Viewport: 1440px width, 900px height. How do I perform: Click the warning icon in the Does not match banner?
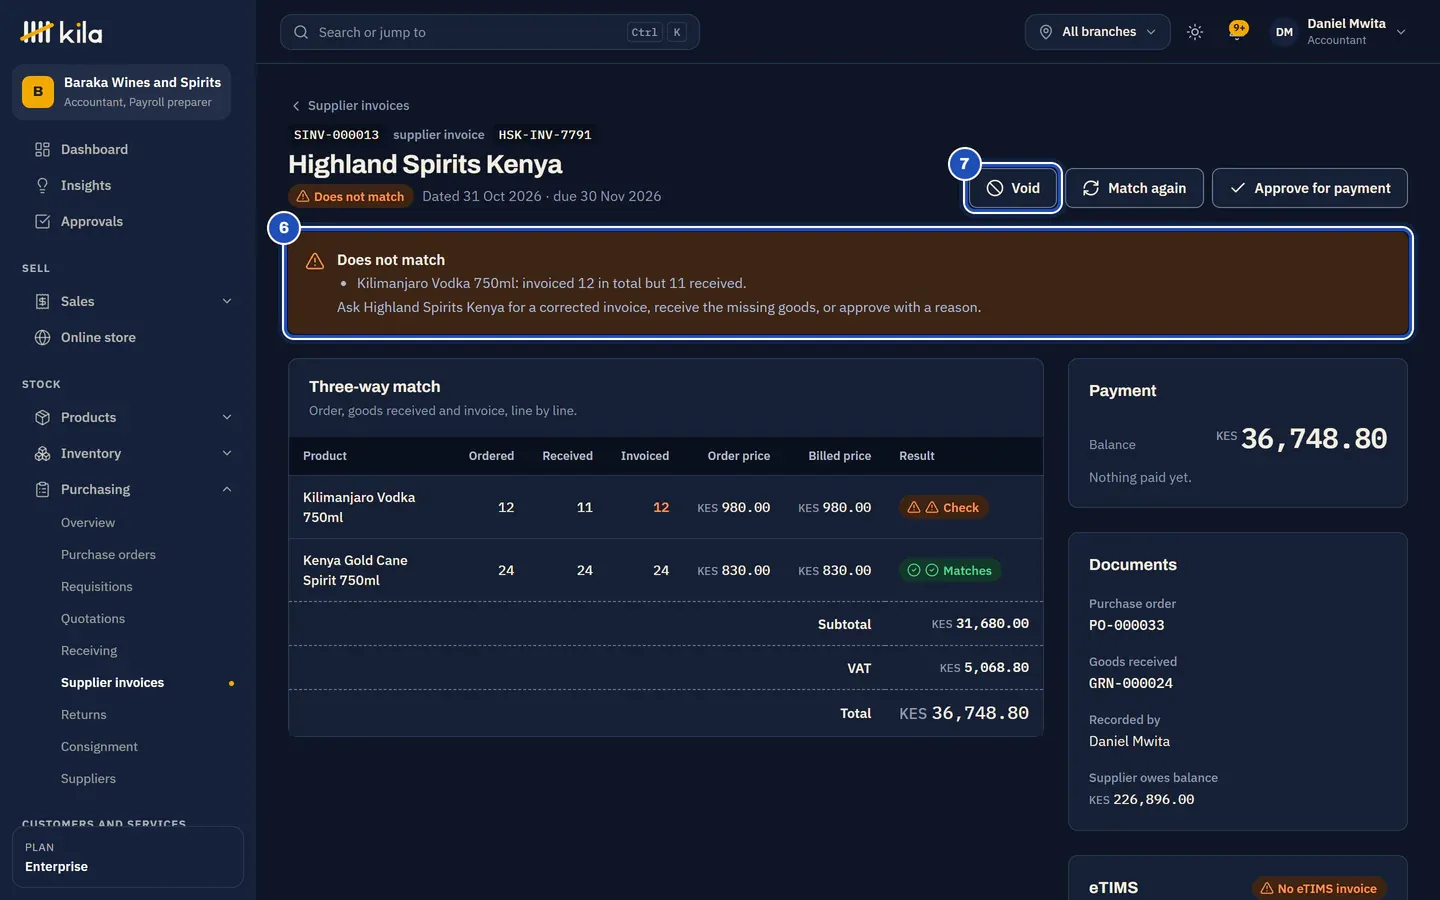coord(315,261)
